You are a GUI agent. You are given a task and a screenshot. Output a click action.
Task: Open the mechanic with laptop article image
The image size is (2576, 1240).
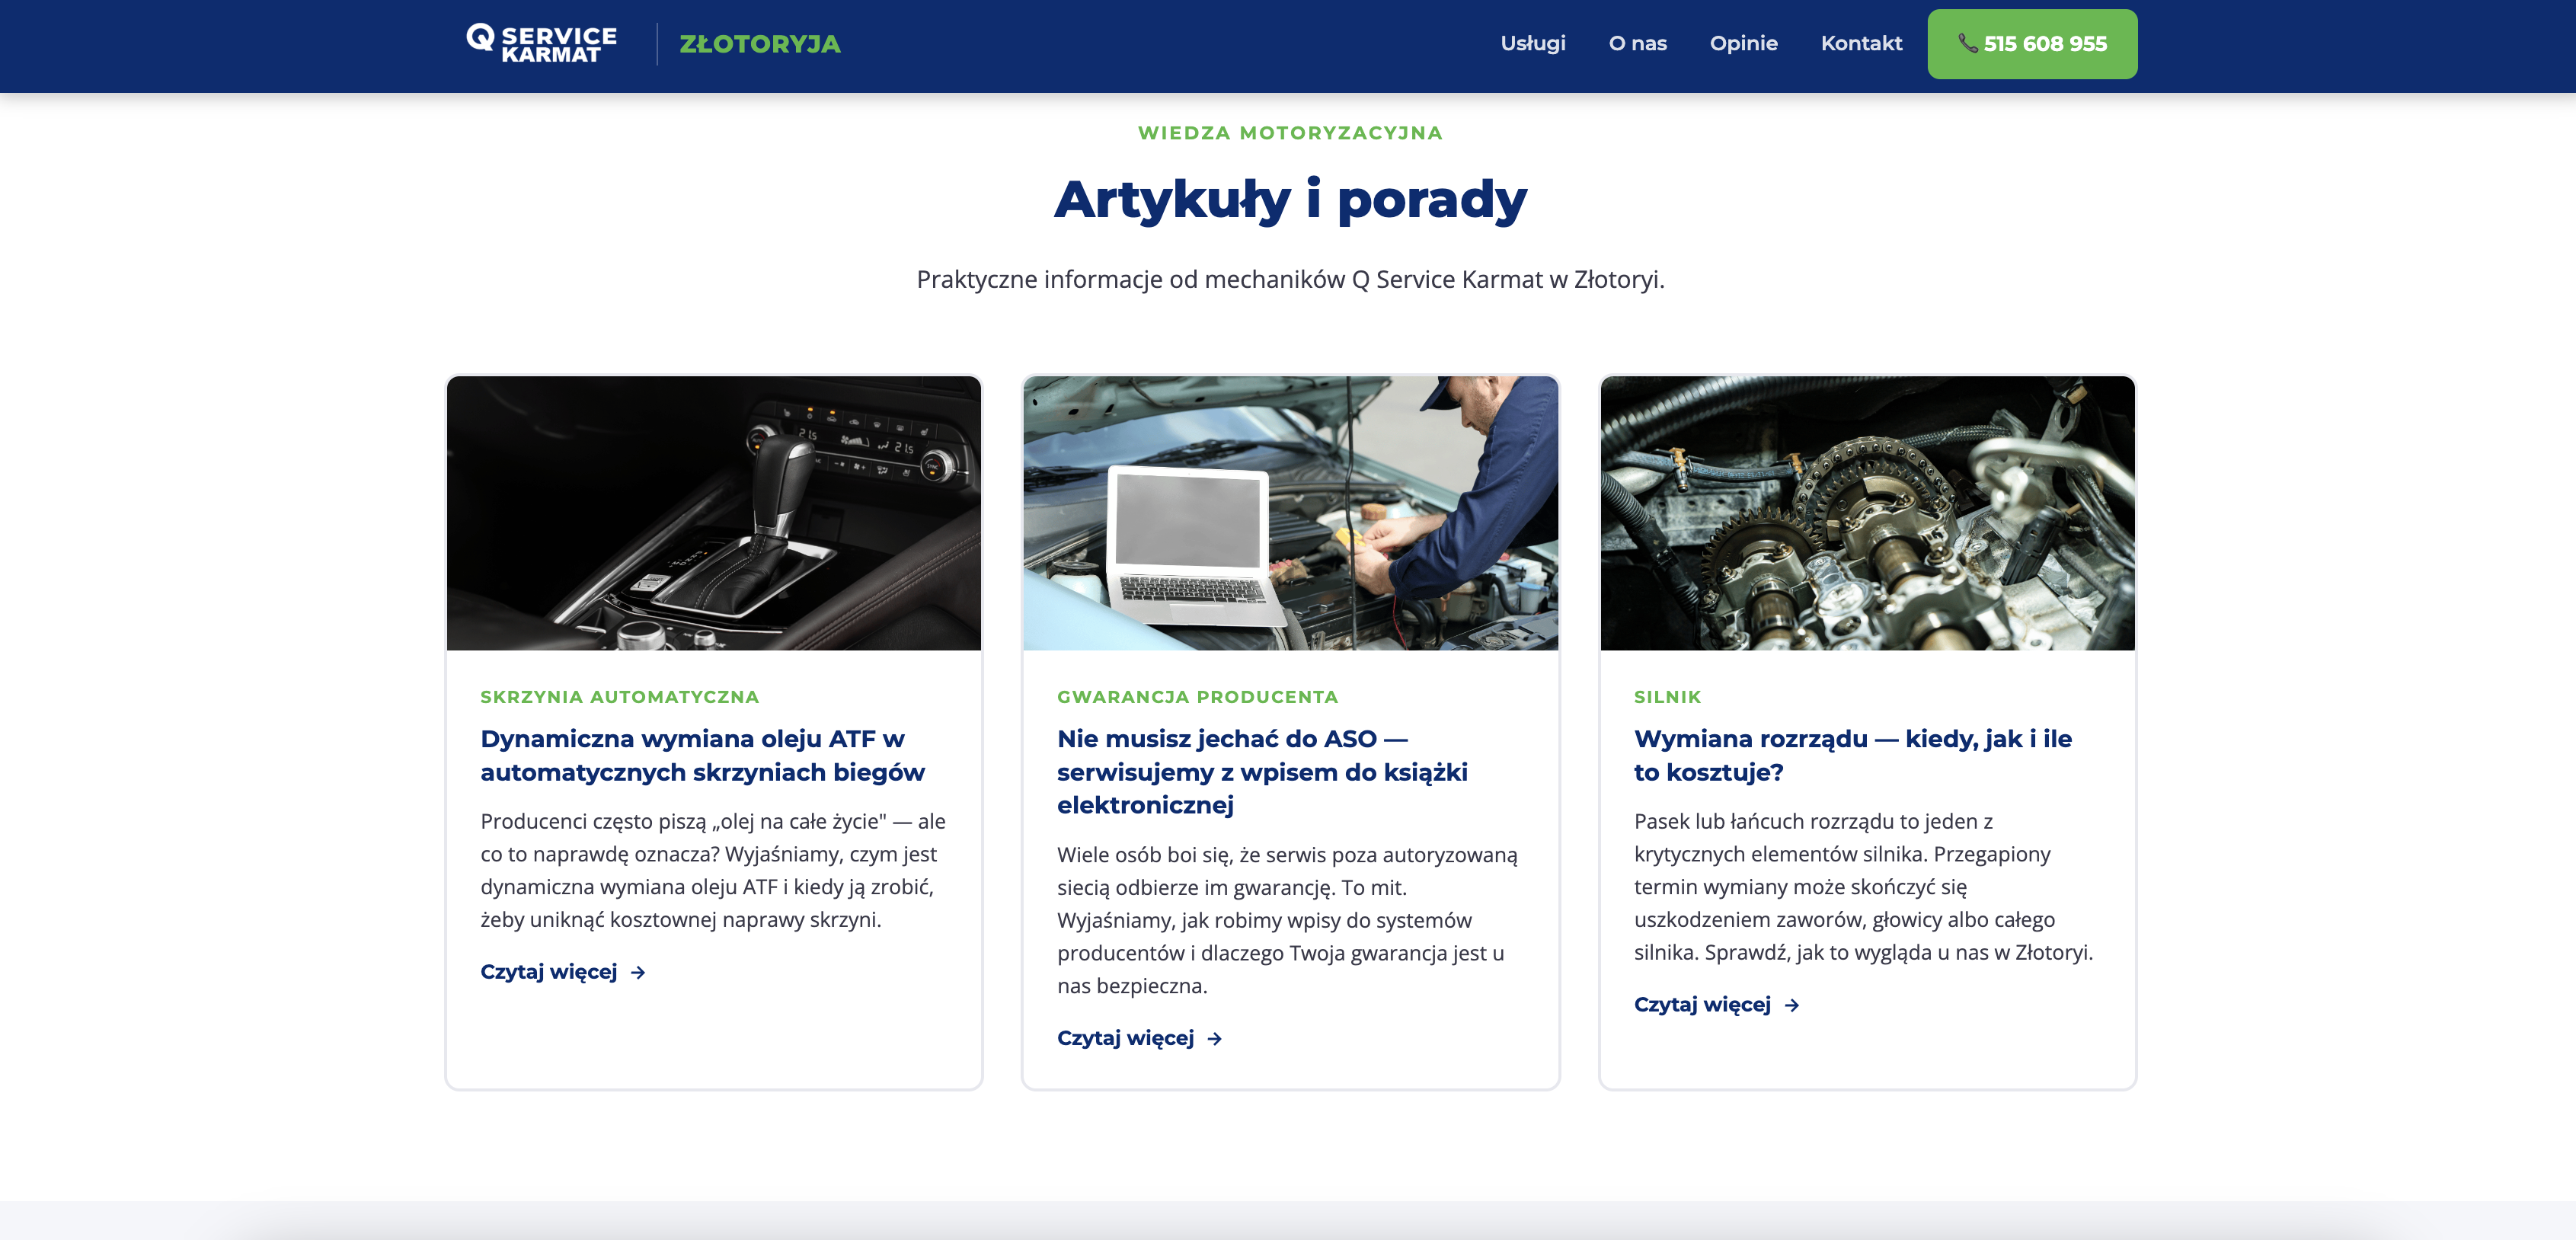pyautogui.click(x=1290, y=513)
